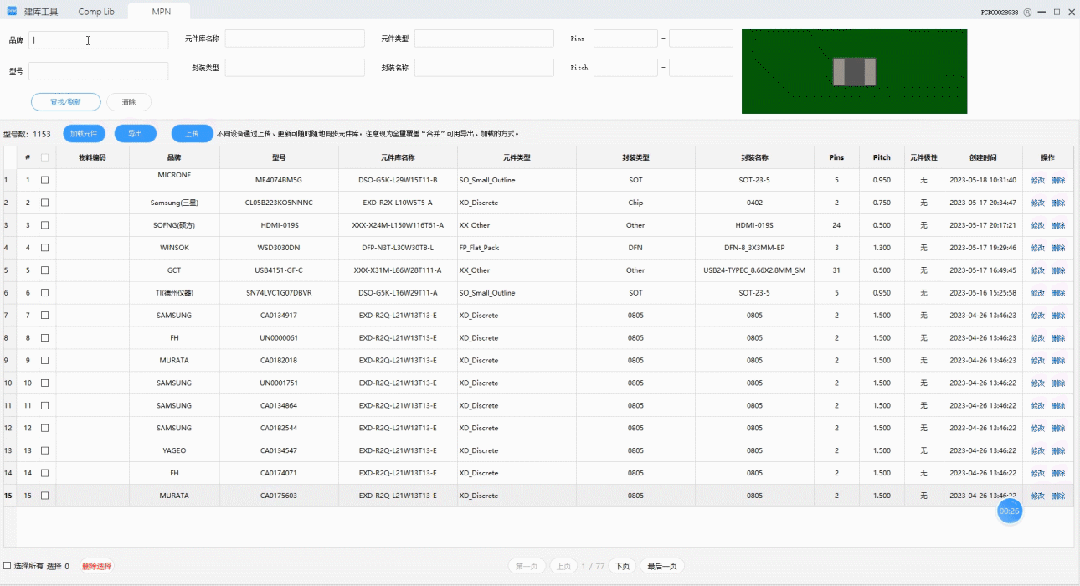Click 修改 in the MICRONE row
The image size is (1080, 586).
[x=1037, y=180]
